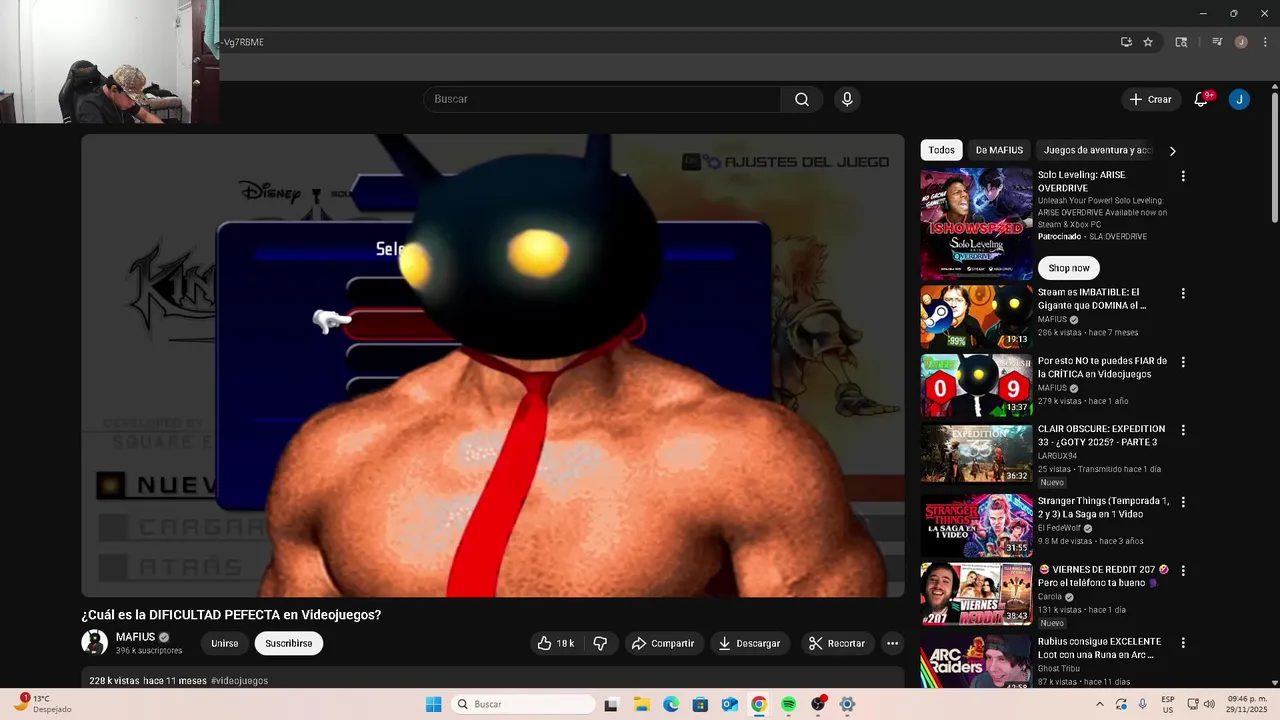This screenshot has height=720, width=1280.
Task: Open the blue J account avatar on YouTube
Action: tap(1239, 99)
